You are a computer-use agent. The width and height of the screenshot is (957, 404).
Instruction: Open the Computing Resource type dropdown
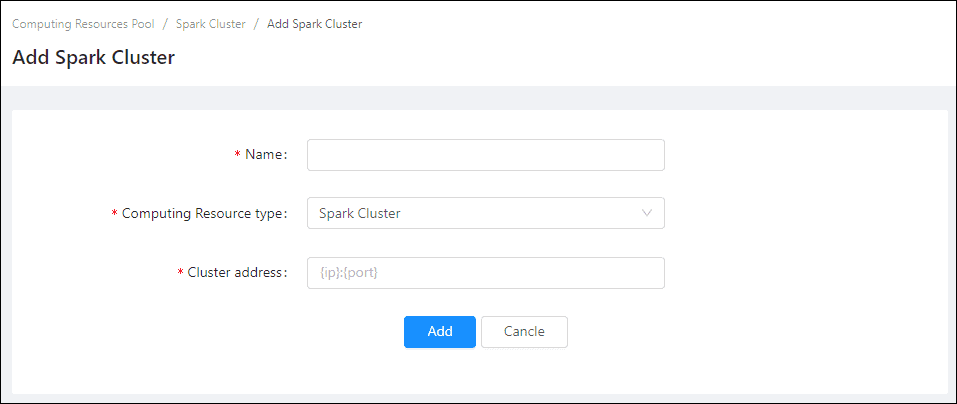485,213
